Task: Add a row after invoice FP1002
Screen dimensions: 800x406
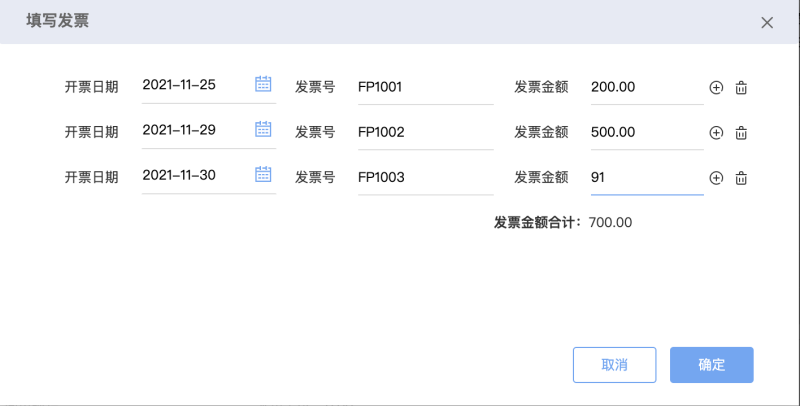Action: (x=716, y=133)
